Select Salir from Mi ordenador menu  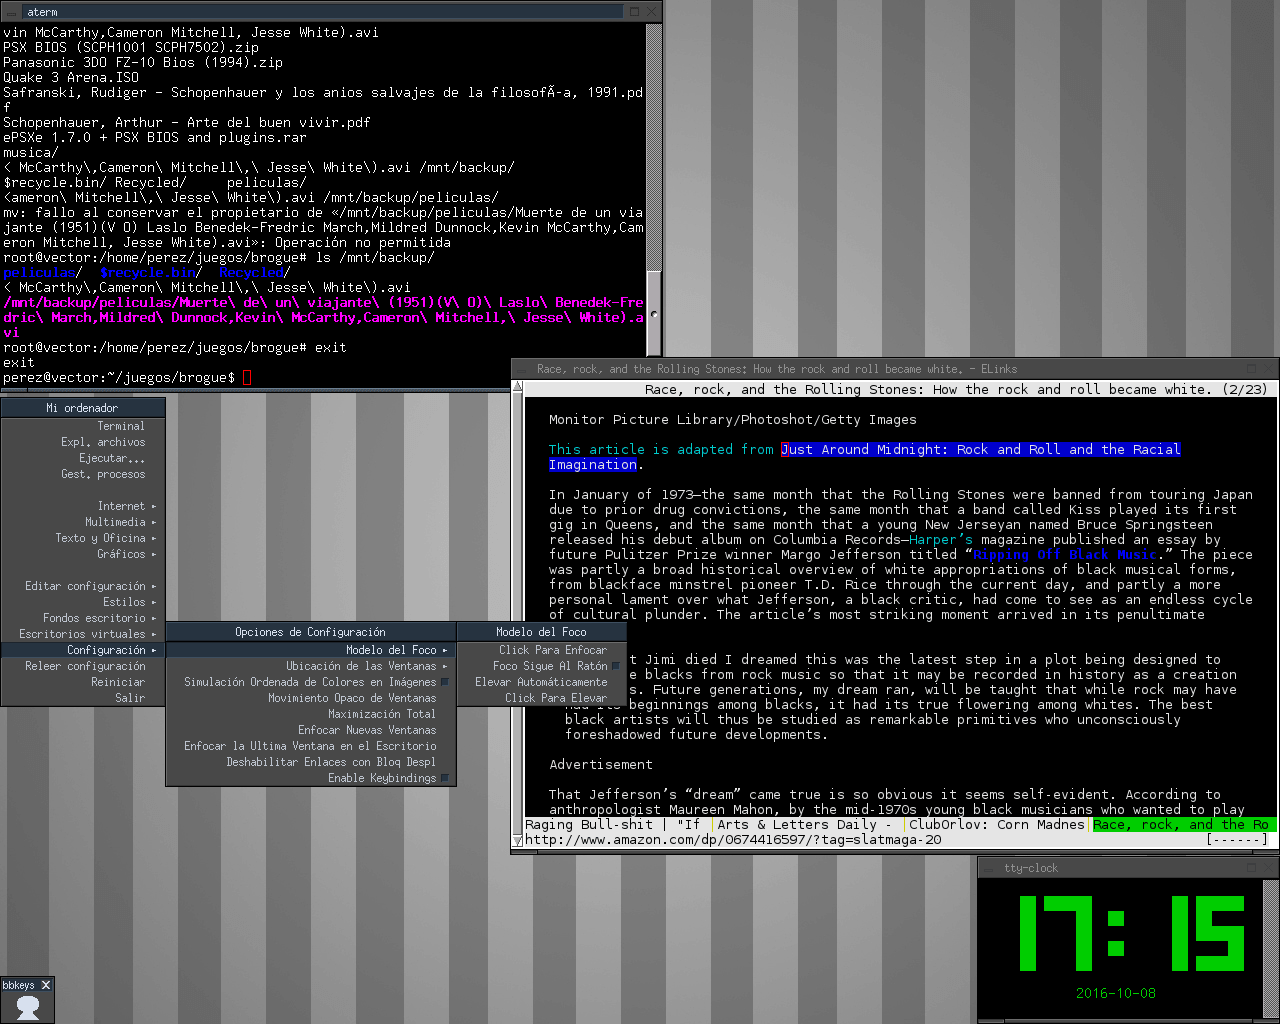83,698
